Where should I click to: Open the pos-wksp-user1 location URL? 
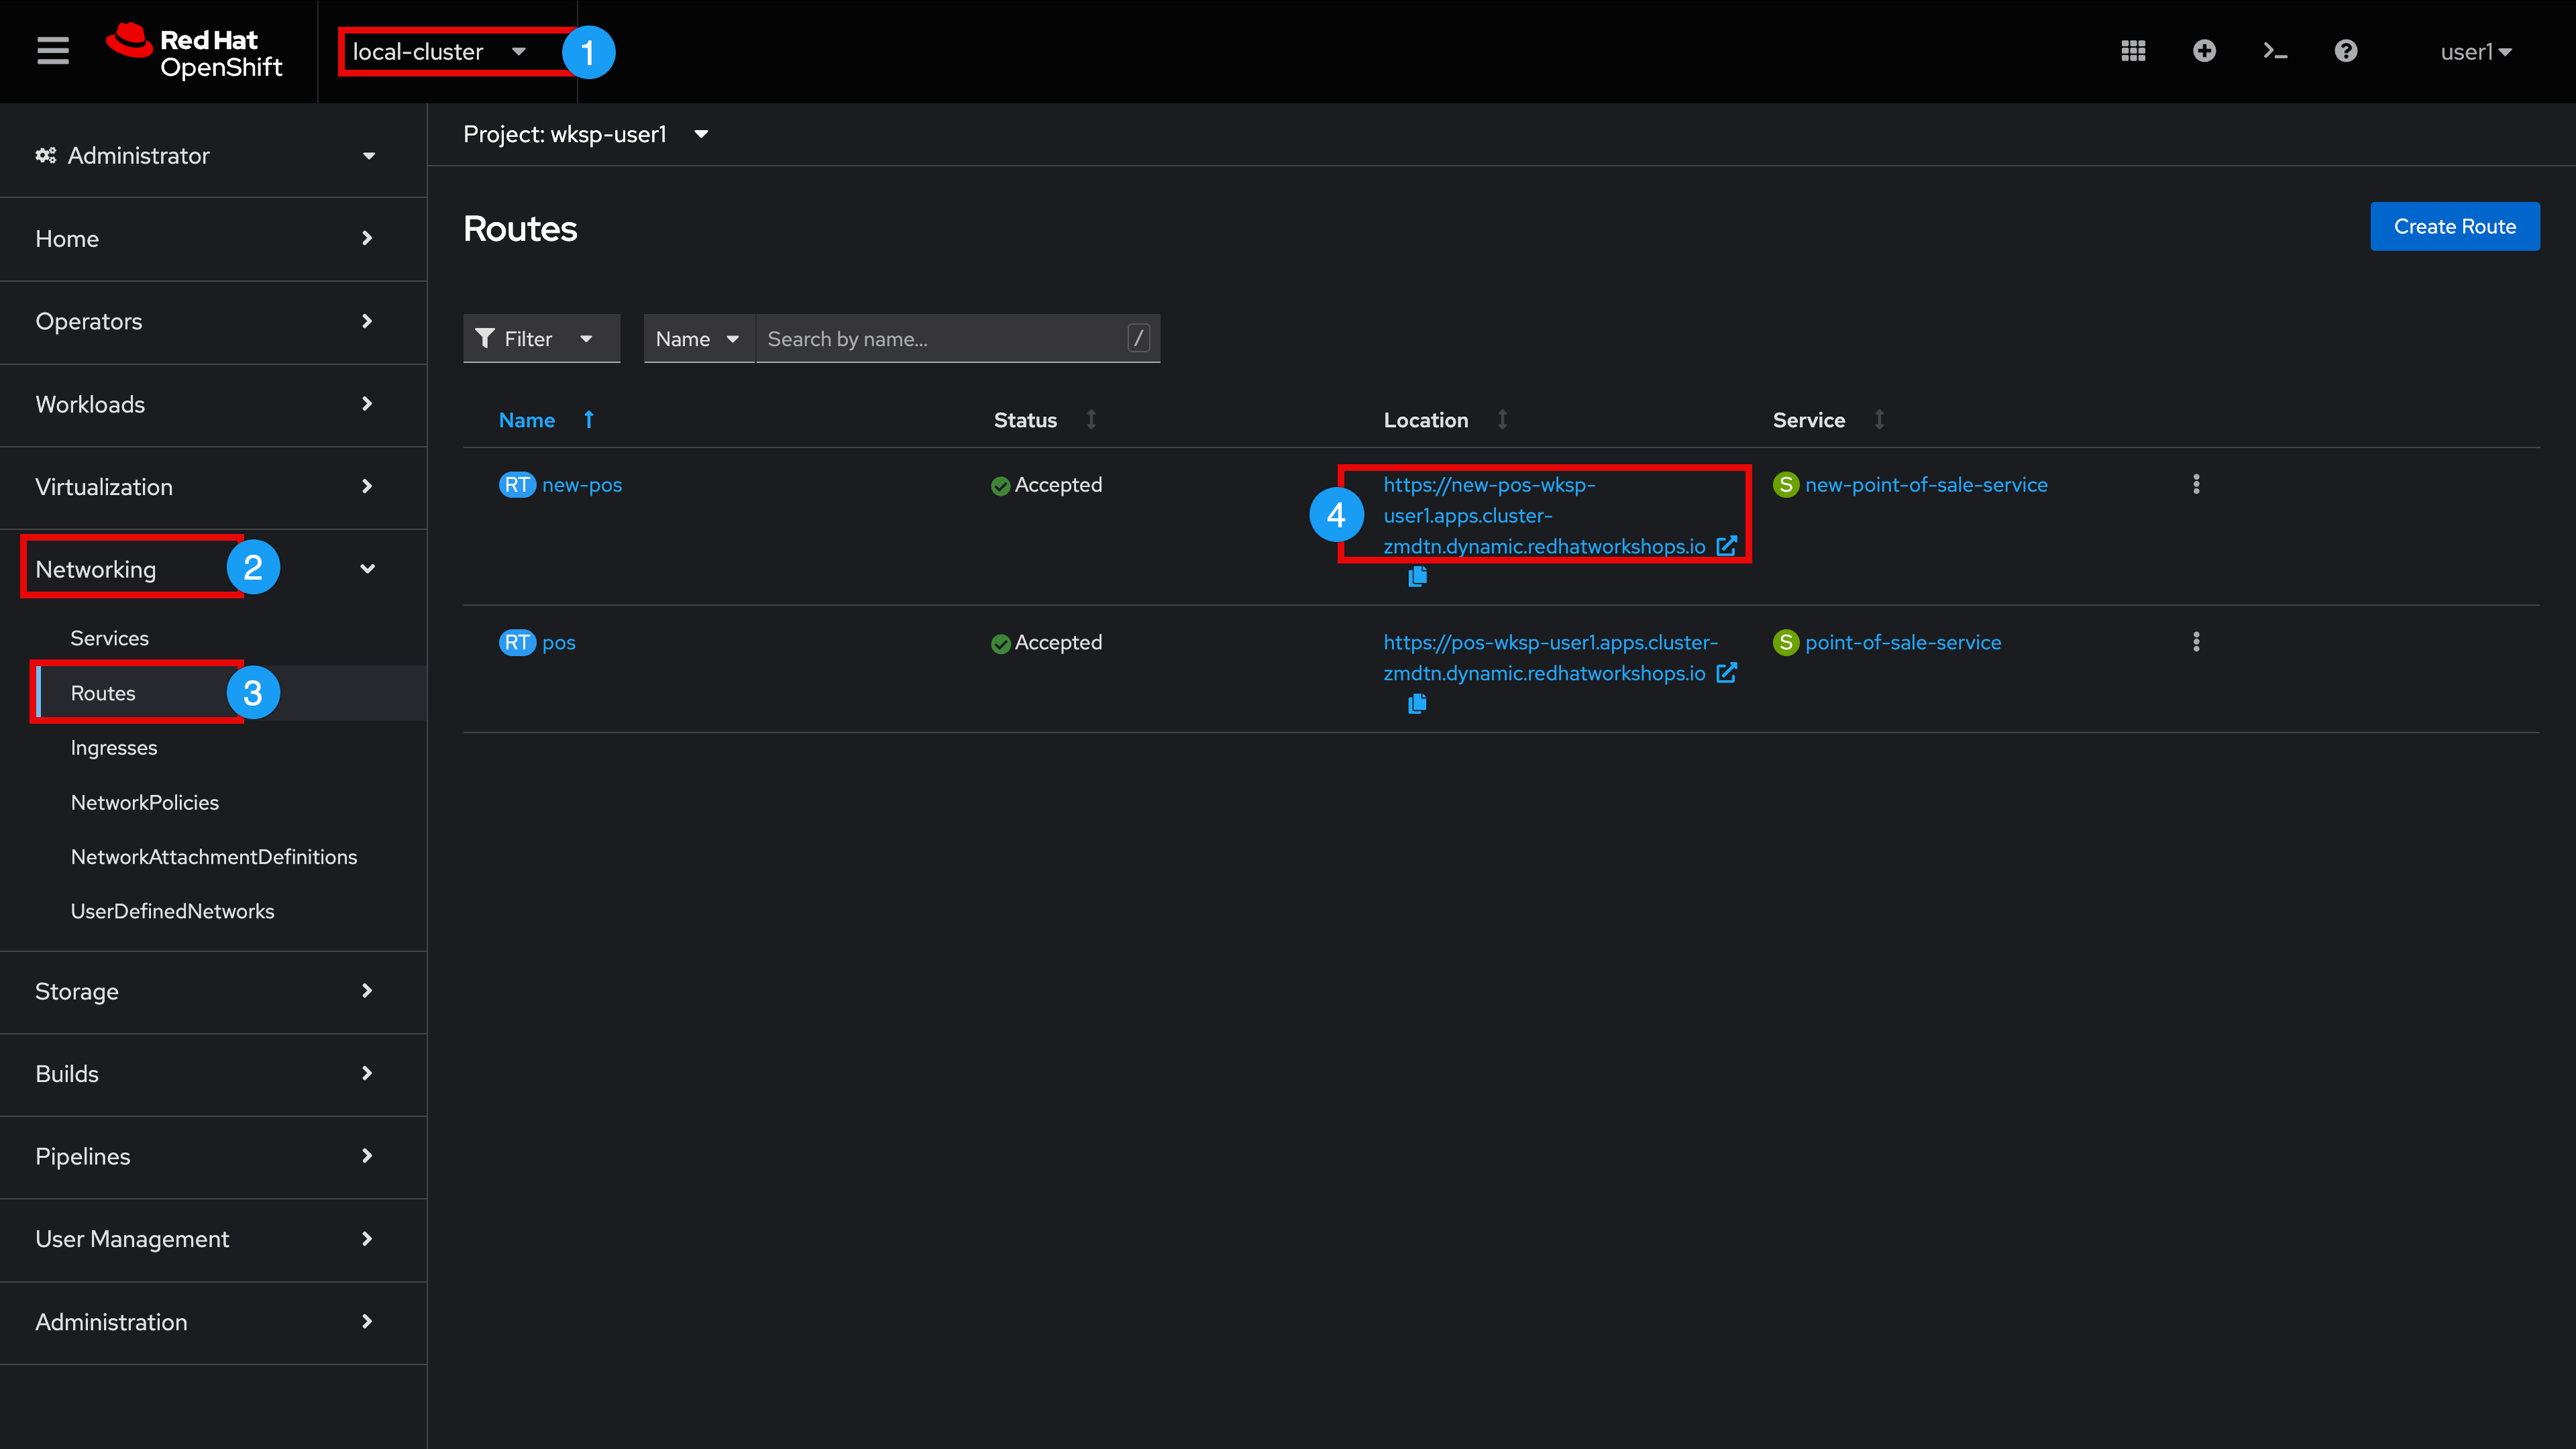pos(1550,658)
